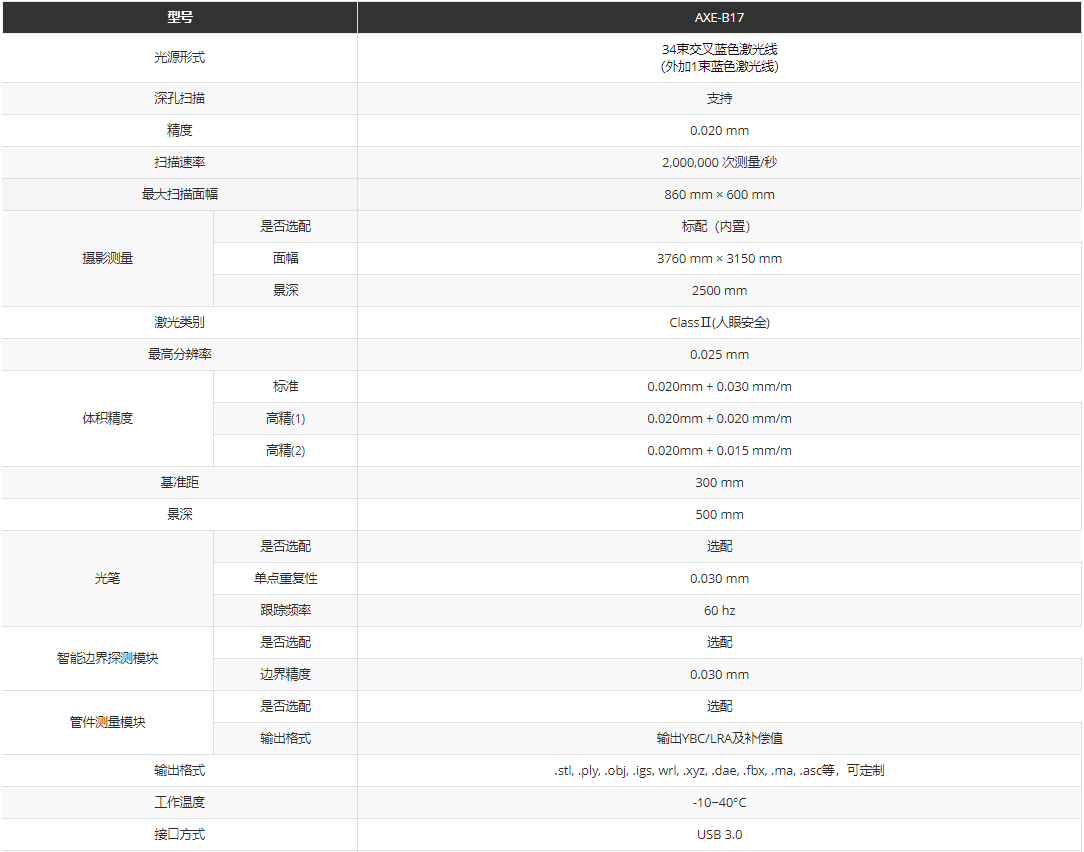Viewport: 1084px width, 852px height.
Task: Click the 60 hz tracking frequency value
Action: click(x=719, y=610)
